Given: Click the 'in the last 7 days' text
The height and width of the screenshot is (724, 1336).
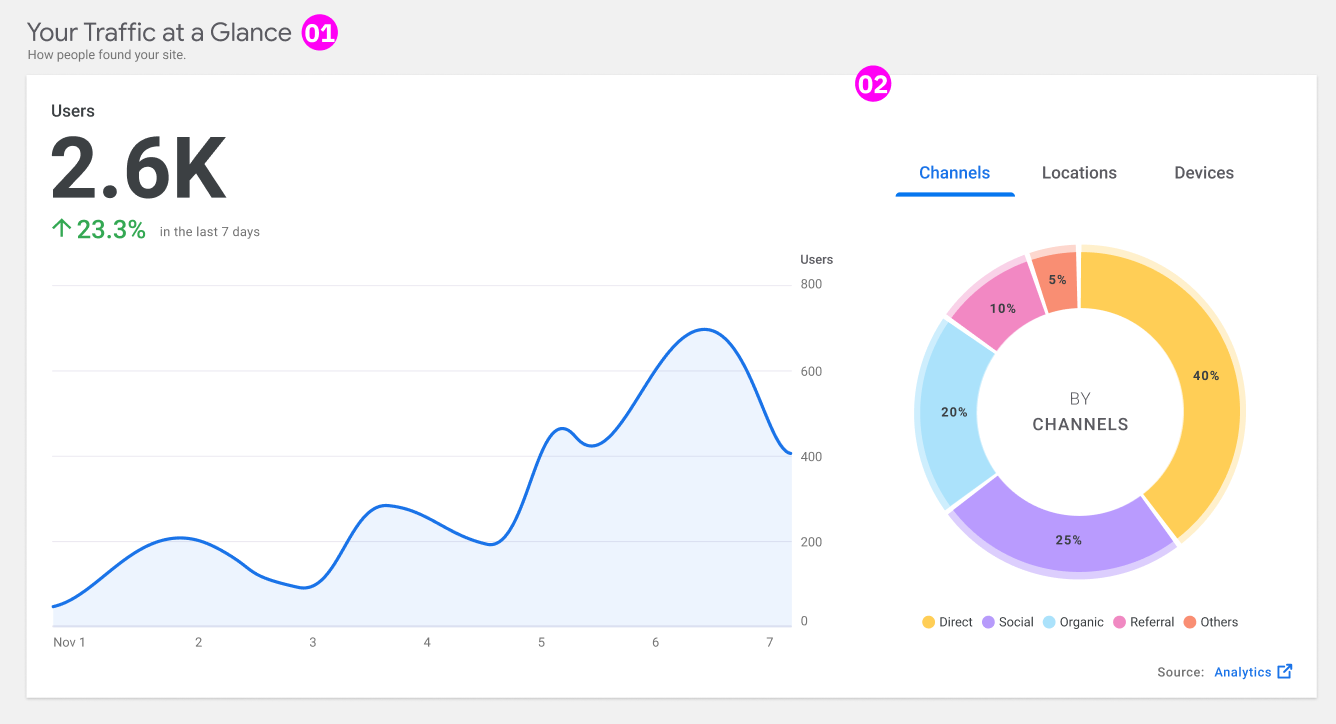Looking at the screenshot, I should 210,232.
